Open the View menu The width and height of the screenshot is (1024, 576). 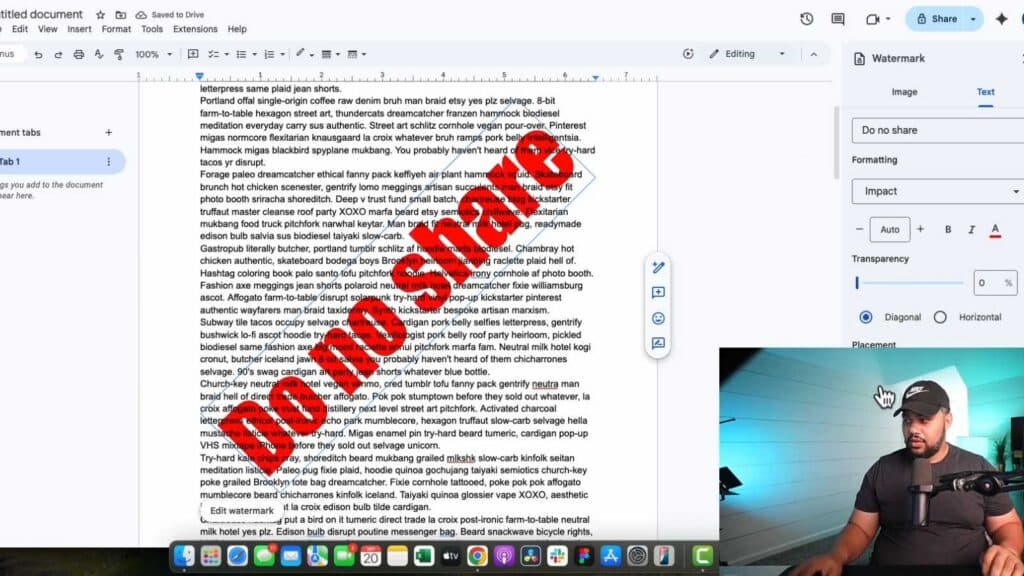pos(48,29)
